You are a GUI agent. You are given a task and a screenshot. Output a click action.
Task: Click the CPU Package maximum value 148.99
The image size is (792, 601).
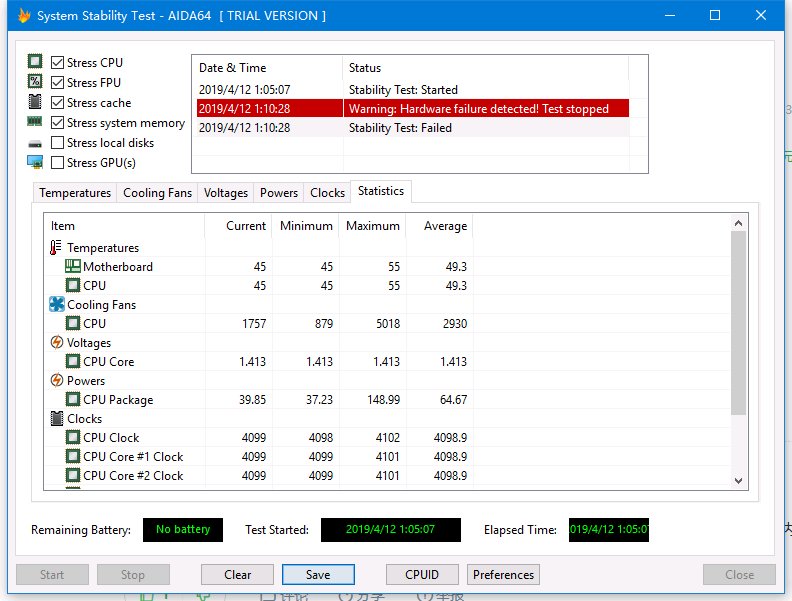[x=383, y=399]
